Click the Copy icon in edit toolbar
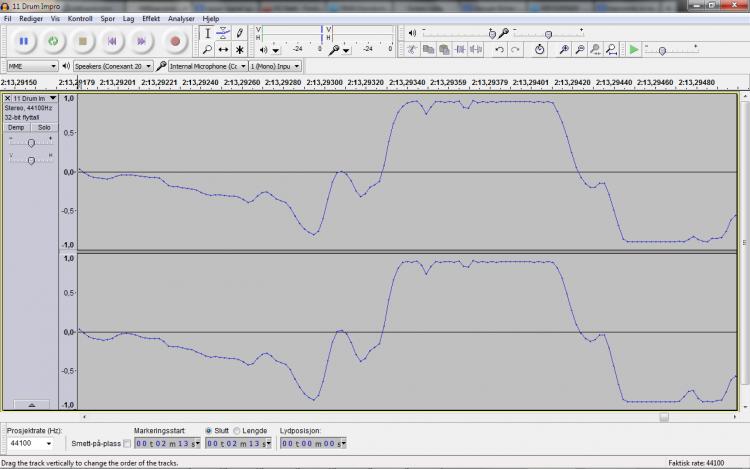 pyautogui.click(x=428, y=50)
